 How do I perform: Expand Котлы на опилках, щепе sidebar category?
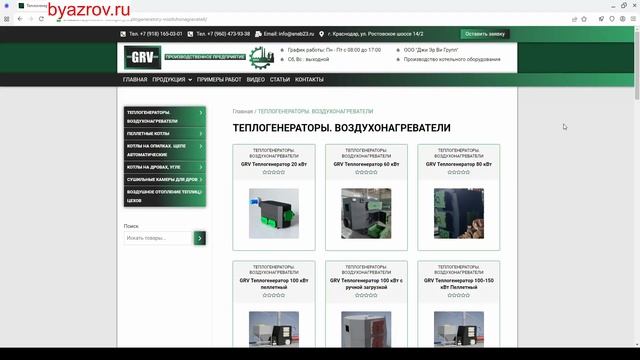coord(165,150)
